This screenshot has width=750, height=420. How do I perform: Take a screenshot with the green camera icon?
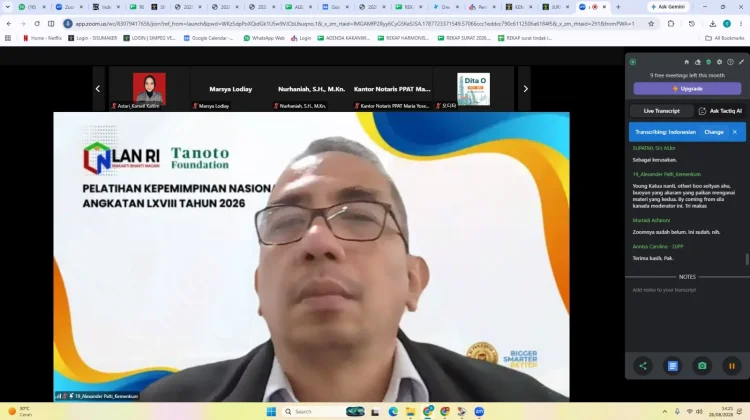click(702, 366)
